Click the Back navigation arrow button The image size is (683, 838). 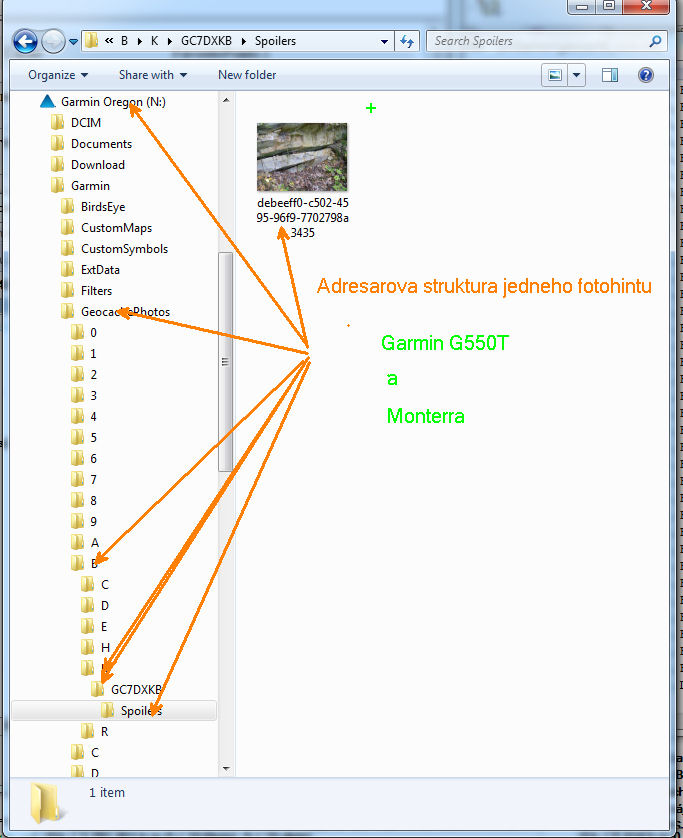[26, 42]
